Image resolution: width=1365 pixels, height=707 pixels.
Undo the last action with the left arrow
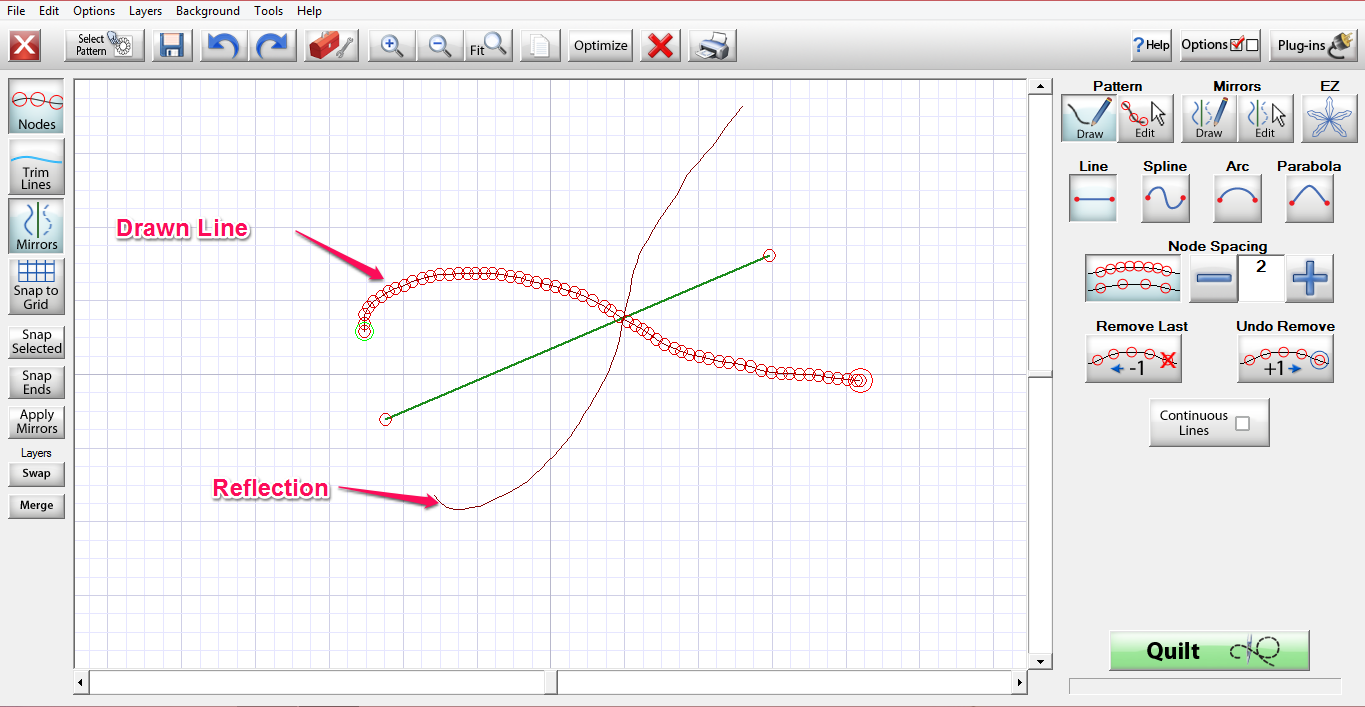point(222,46)
